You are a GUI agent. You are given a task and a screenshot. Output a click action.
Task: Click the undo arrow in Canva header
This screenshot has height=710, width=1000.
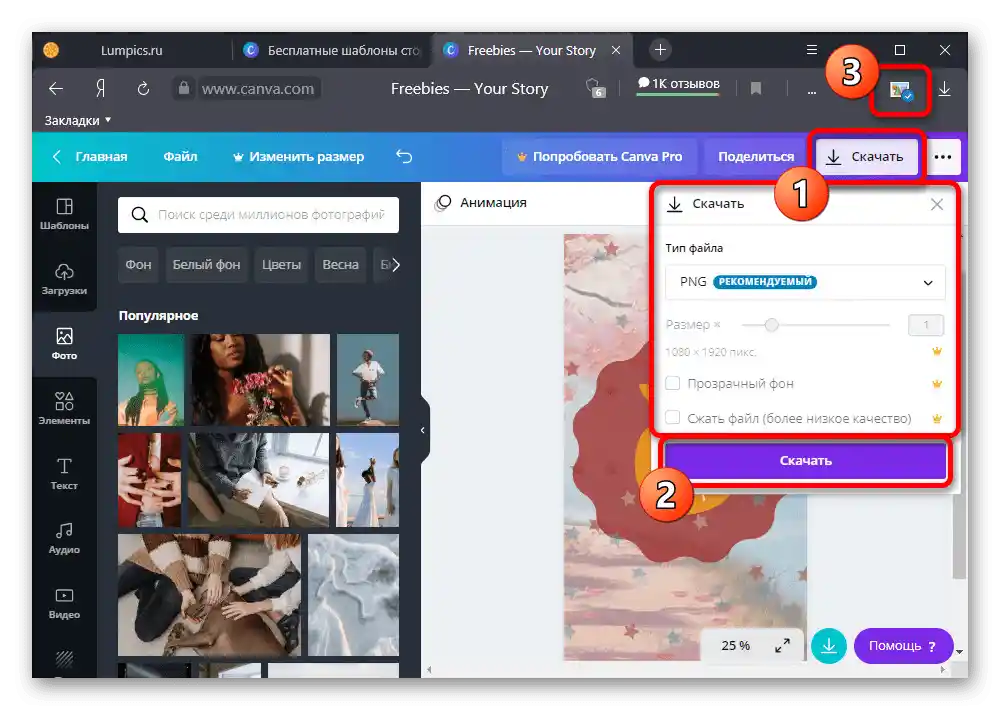pyautogui.click(x=404, y=156)
